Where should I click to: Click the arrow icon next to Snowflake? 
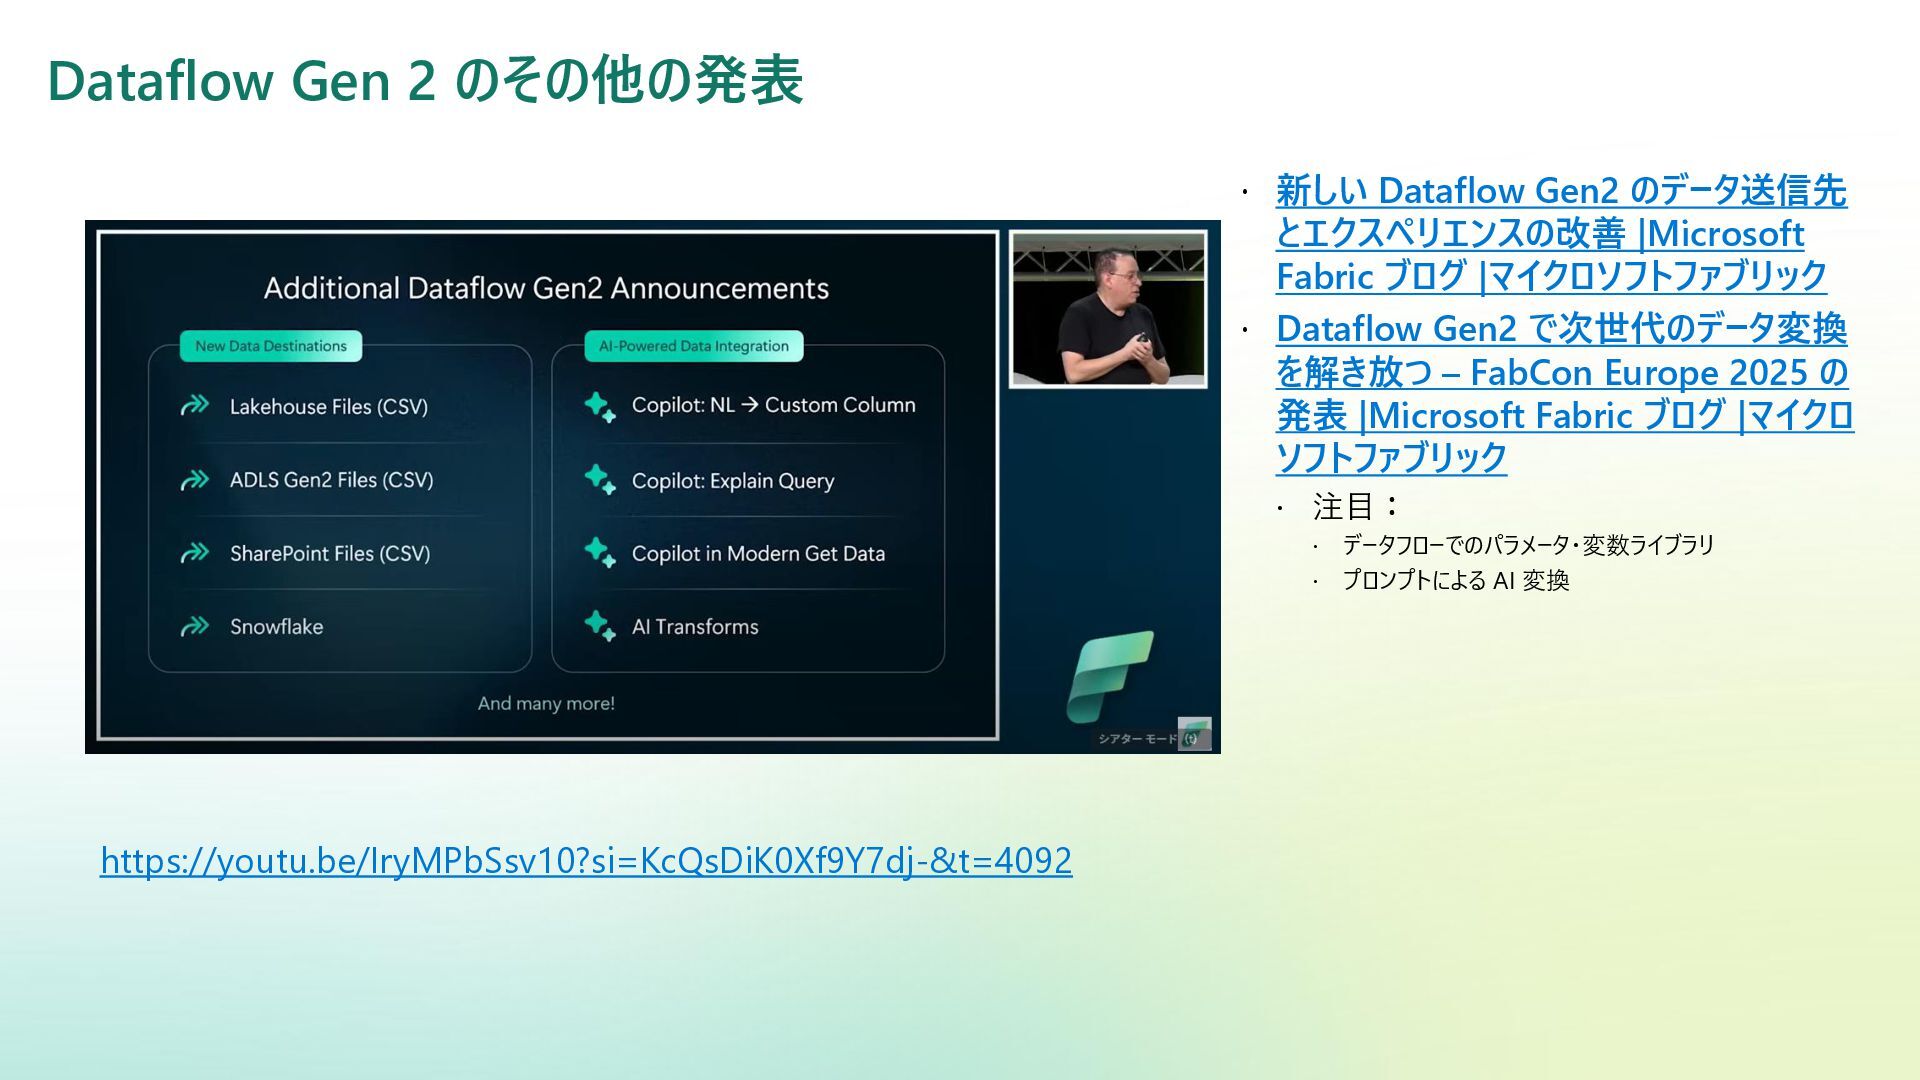(x=194, y=627)
